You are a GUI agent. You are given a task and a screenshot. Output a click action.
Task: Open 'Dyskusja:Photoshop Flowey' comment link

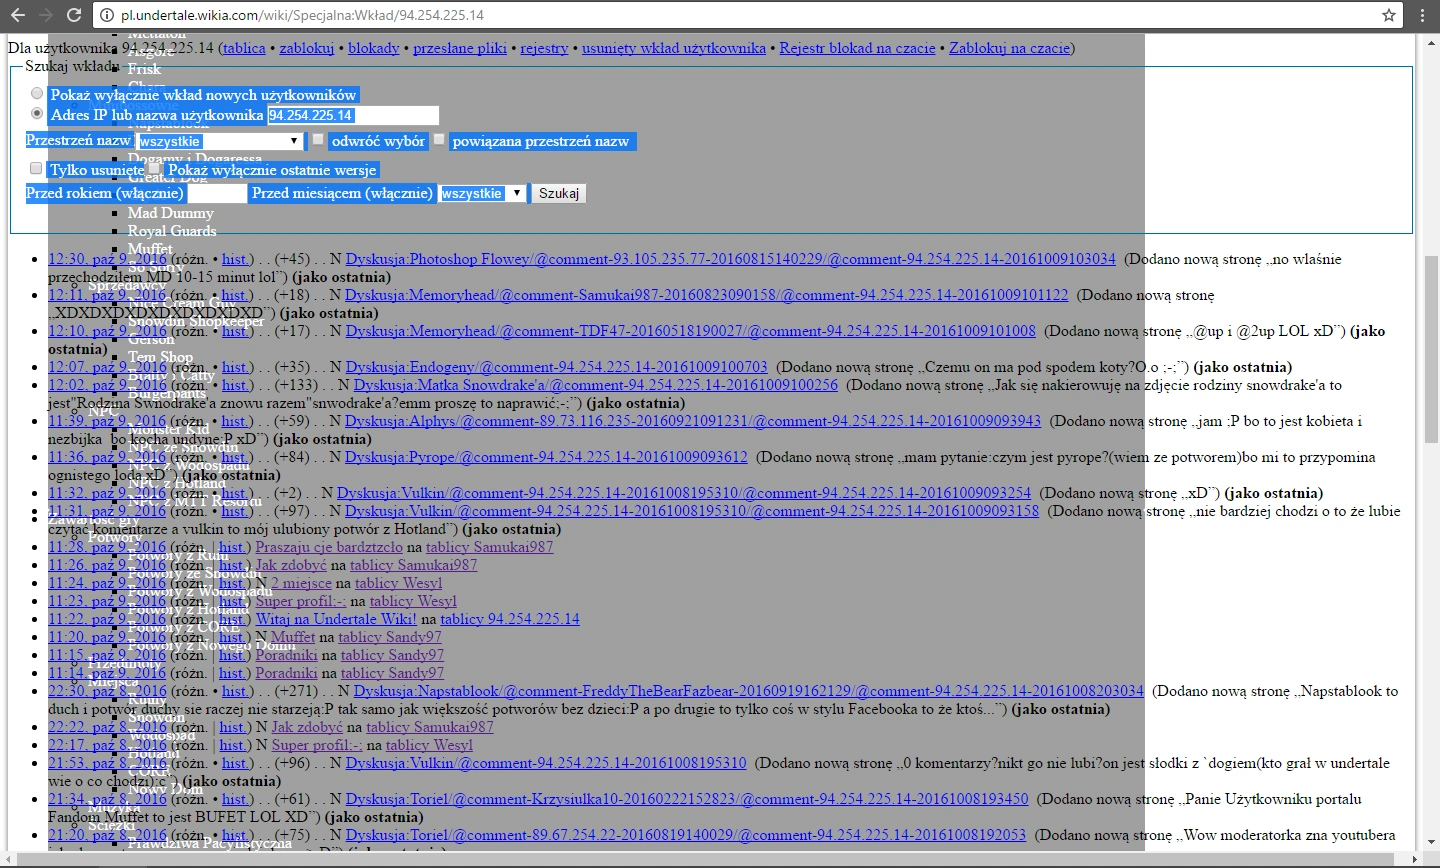(730, 259)
